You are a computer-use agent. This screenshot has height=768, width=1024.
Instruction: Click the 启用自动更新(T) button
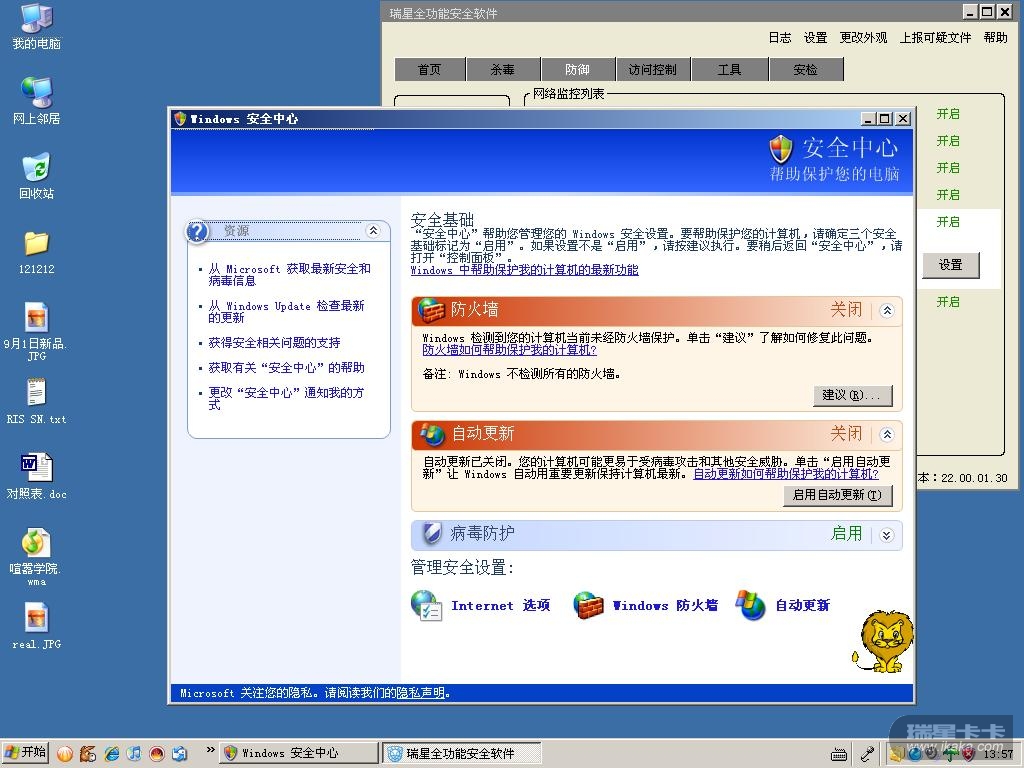[x=837, y=495]
